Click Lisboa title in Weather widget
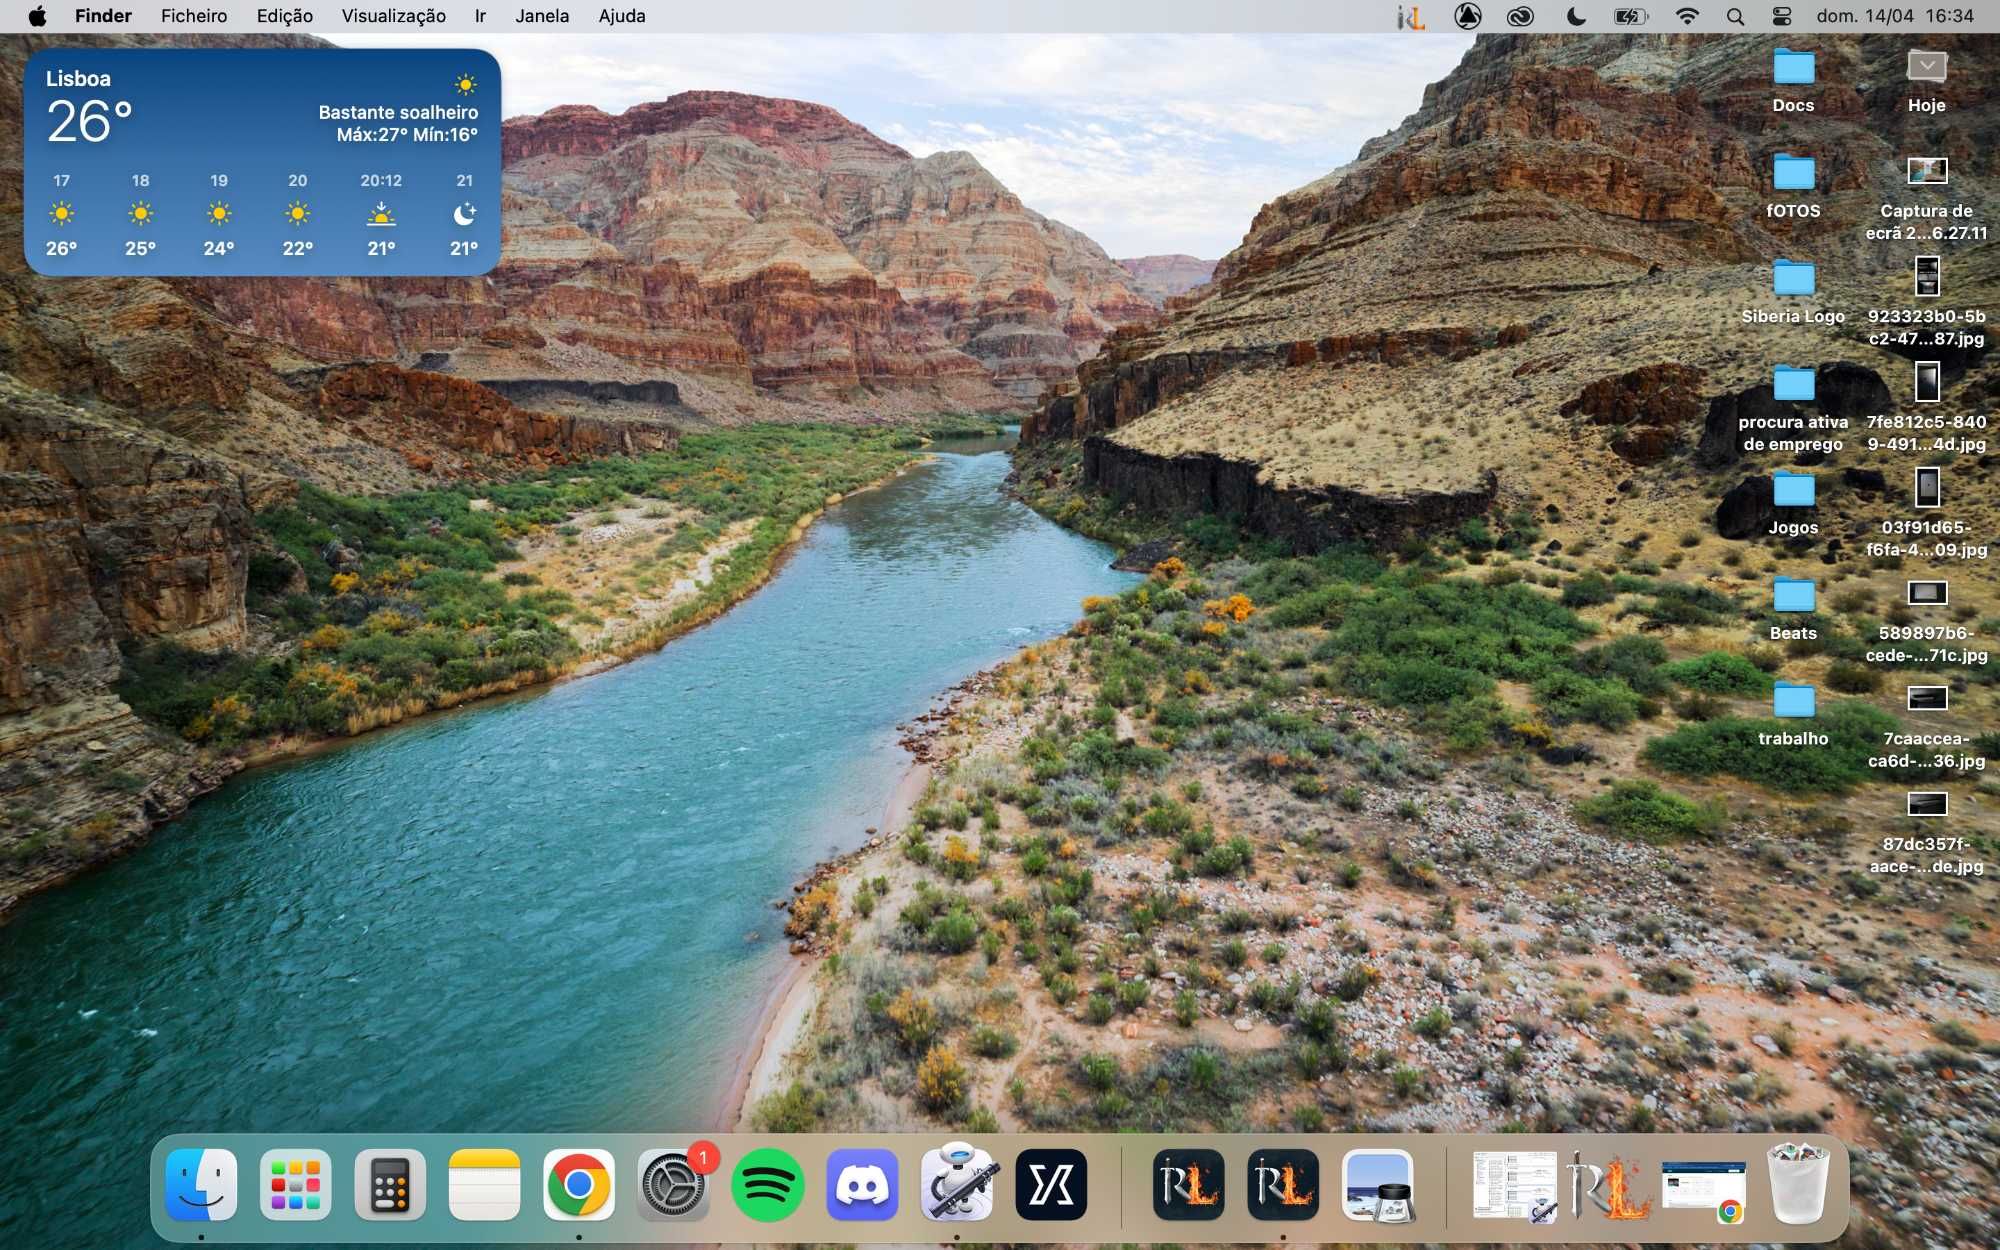 tap(78, 78)
